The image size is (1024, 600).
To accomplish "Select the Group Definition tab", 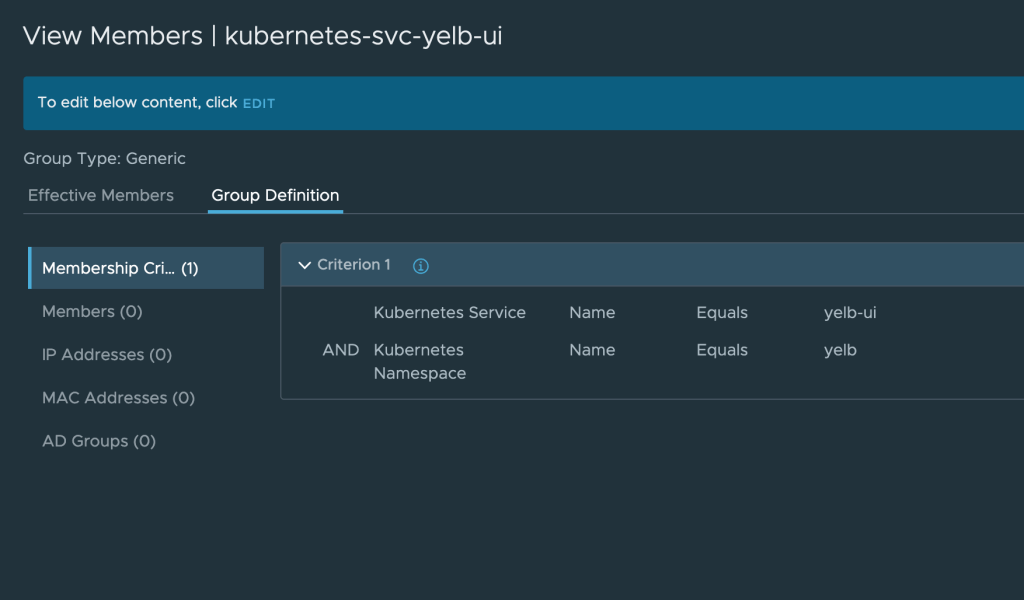I will point(275,195).
